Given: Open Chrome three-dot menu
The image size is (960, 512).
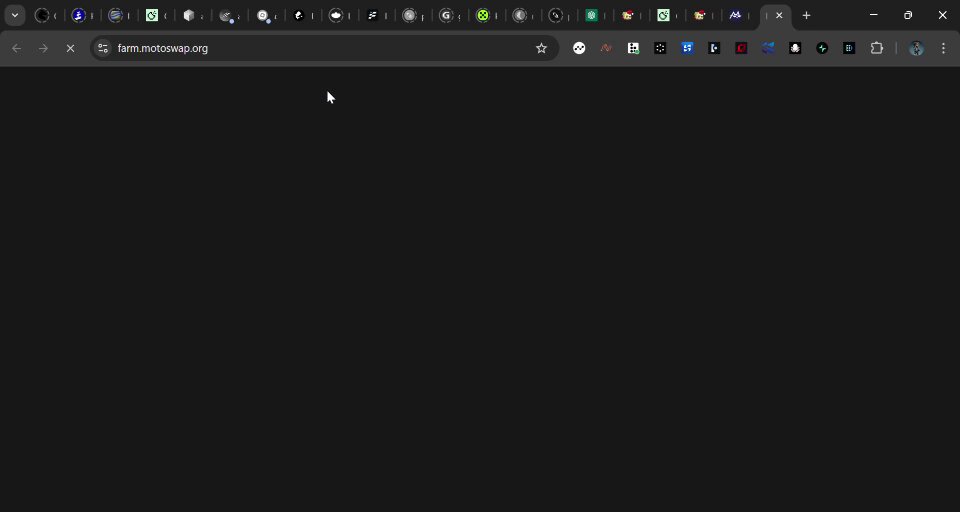Looking at the screenshot, I should click(943, 48).
